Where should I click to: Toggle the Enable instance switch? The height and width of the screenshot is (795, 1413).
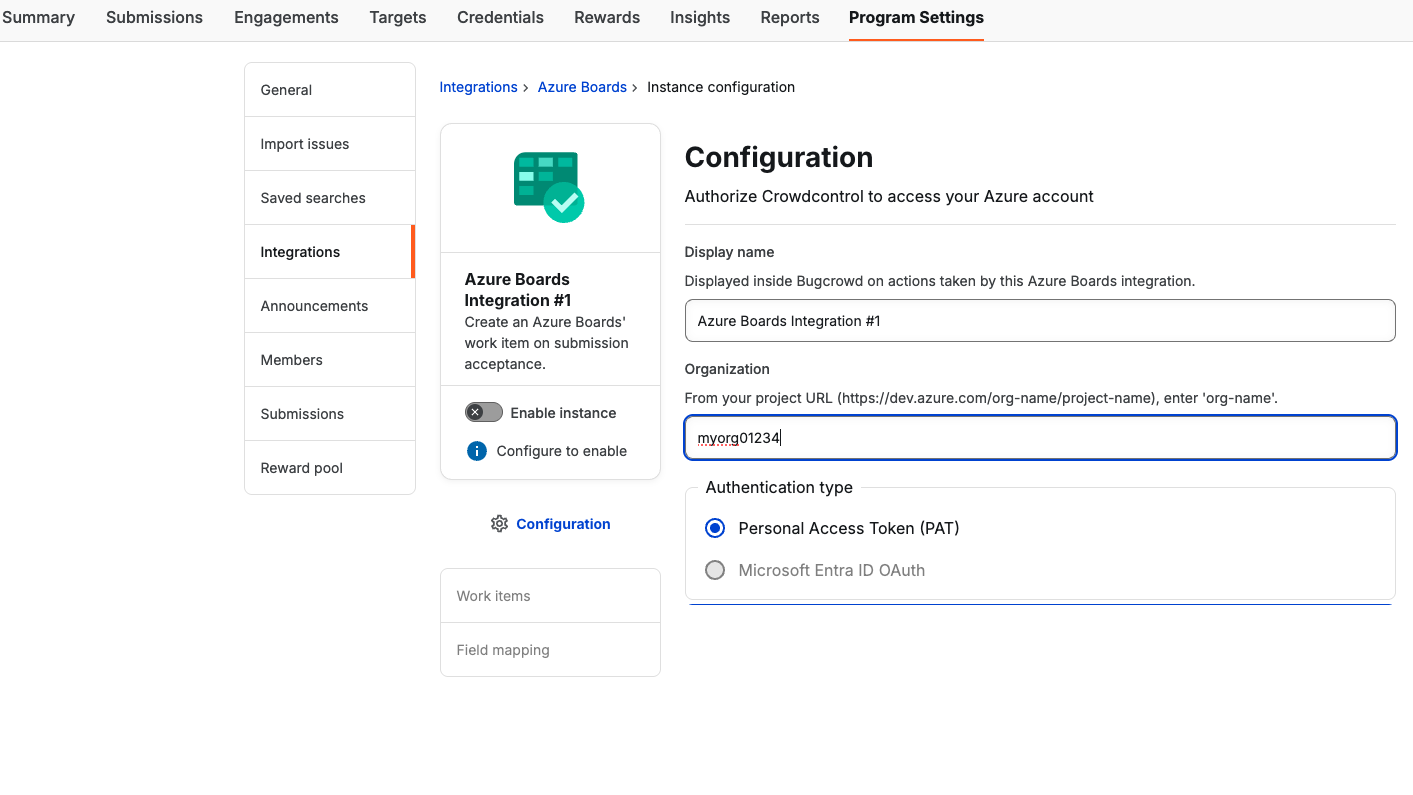point(484,413)
